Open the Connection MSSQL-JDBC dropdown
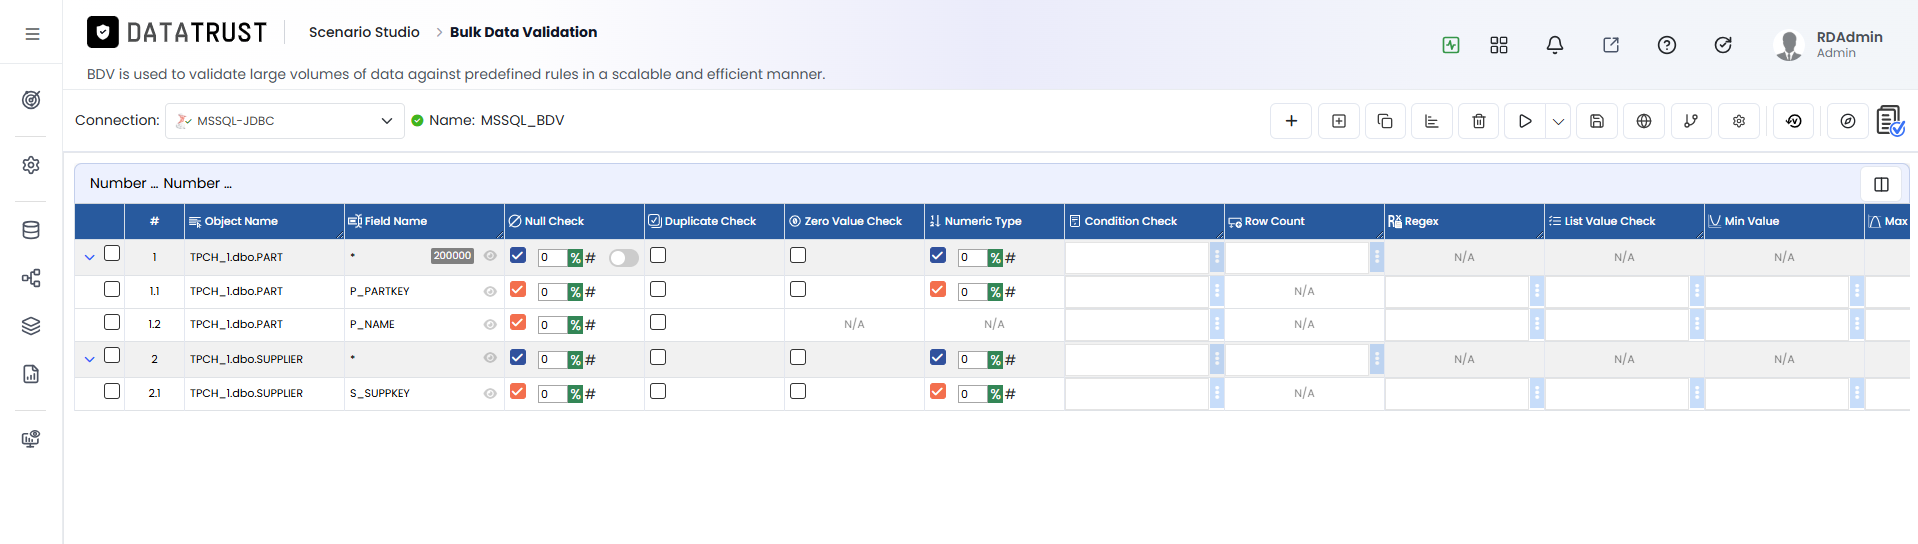Screen dimensions: 1918x544 pos(285,121)
